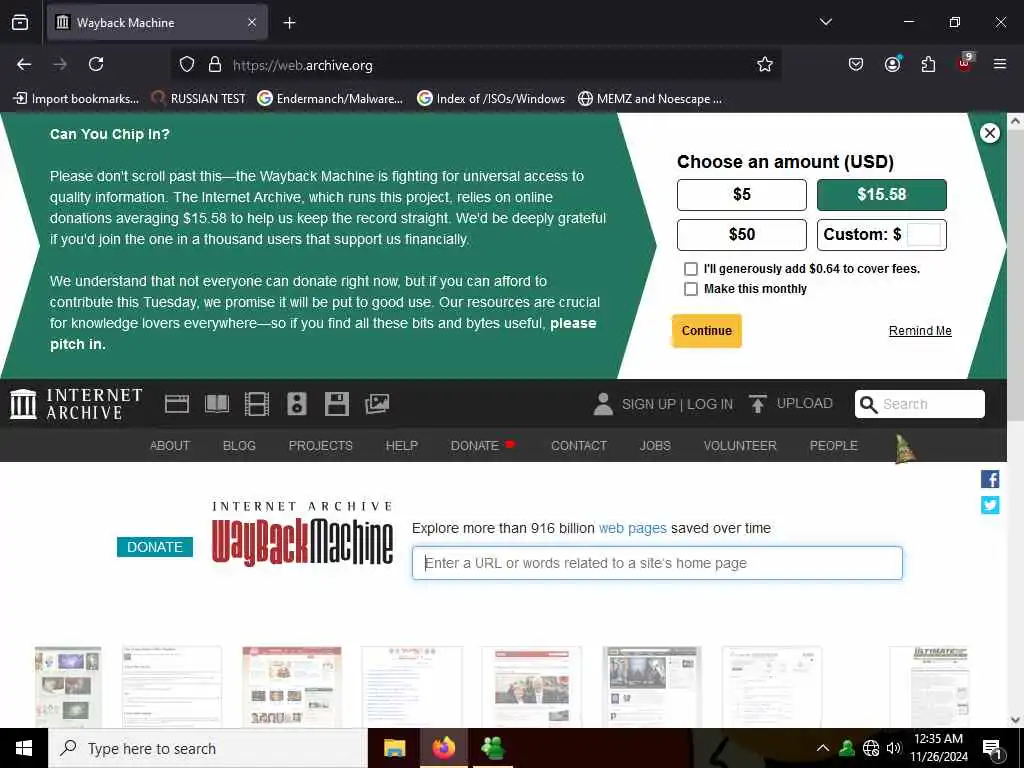Image resolution: width=1024 pixels, height=768 pixels.
Task: Open the Audio speaker icon
Action: [x=296, y=404]
